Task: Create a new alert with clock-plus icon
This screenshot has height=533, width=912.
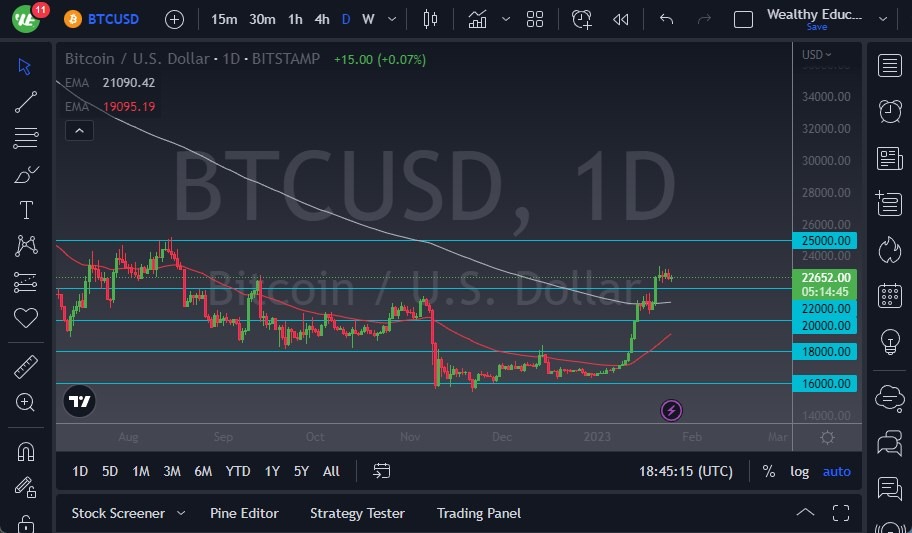Action: pos(581,19)
